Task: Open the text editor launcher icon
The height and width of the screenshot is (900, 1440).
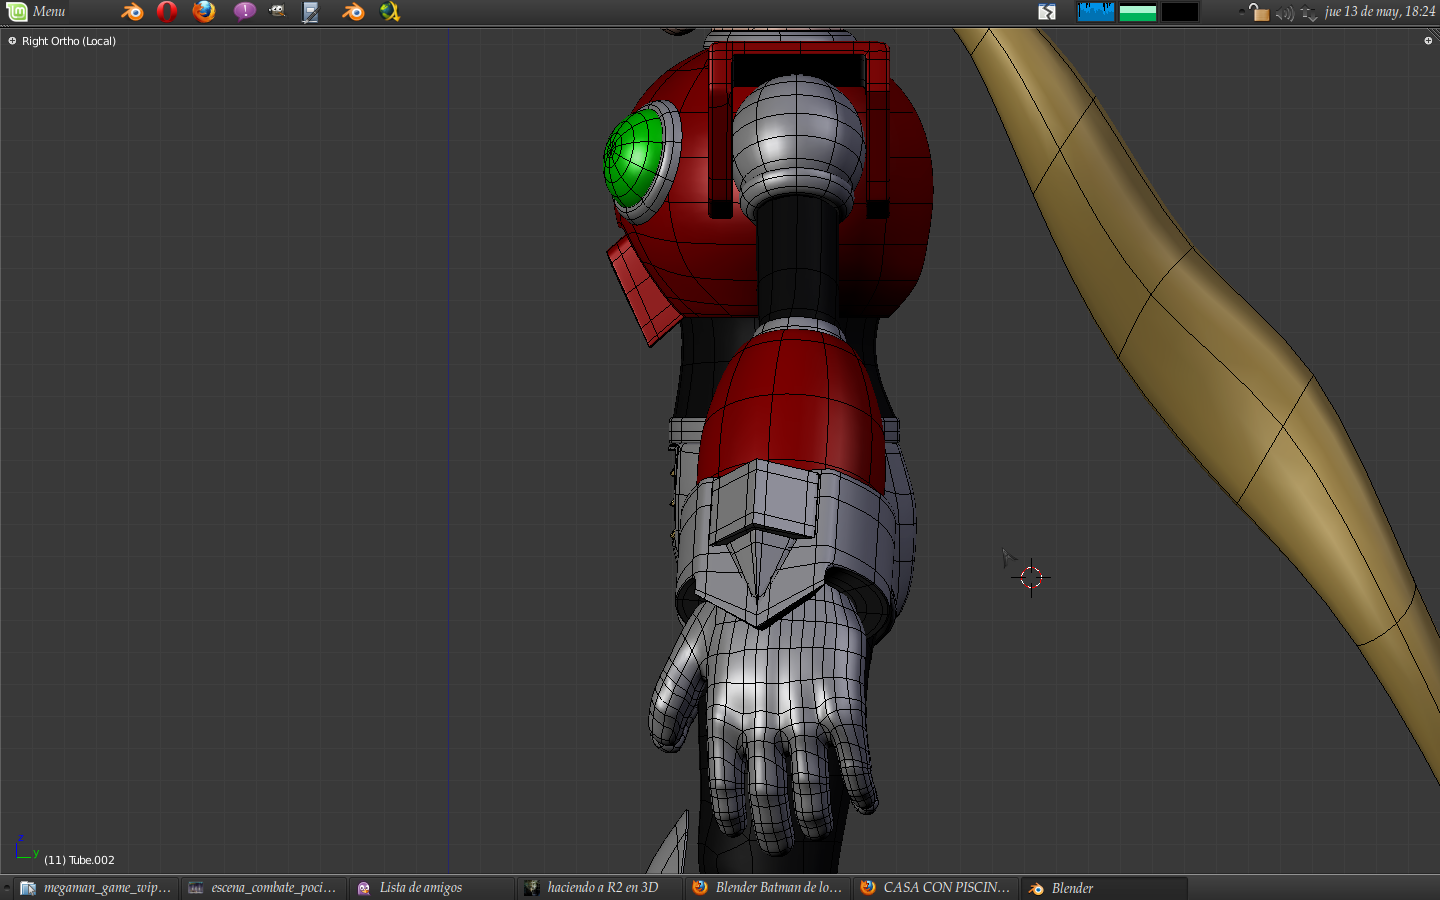Action: [311, 12]
